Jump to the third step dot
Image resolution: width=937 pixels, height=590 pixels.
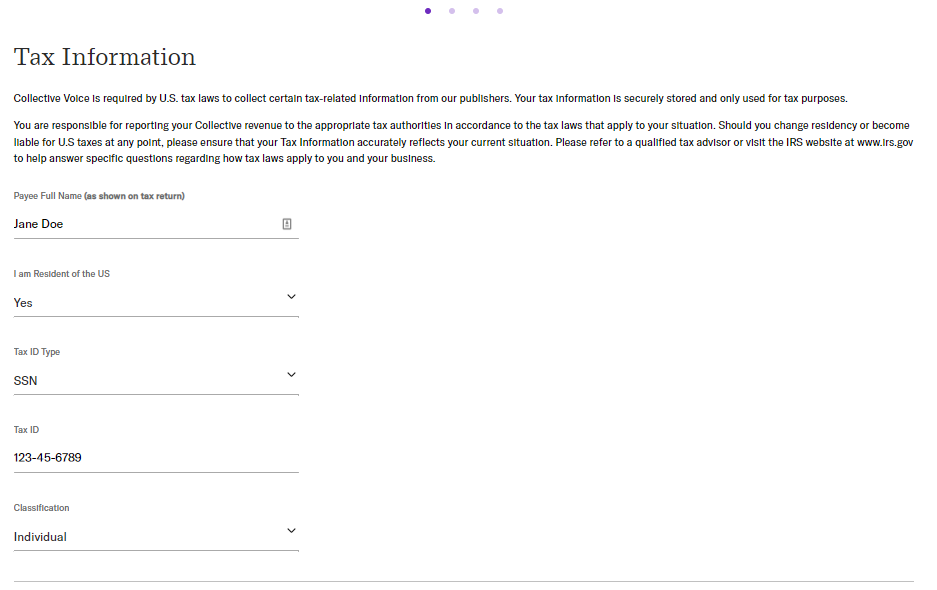pyautogui.click(x=476, y=11)
